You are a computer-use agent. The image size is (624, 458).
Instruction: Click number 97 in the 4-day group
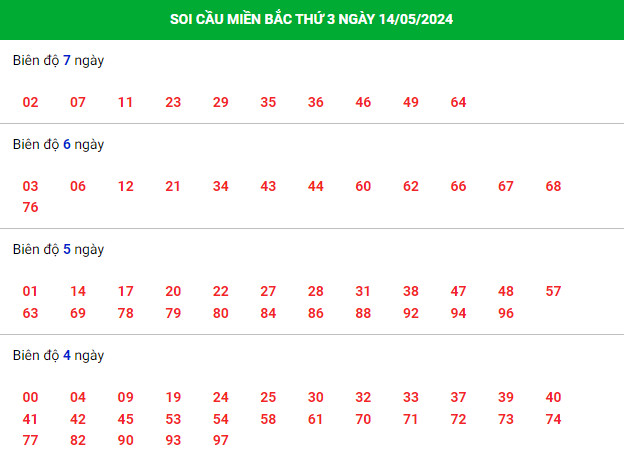pos(220,440)
